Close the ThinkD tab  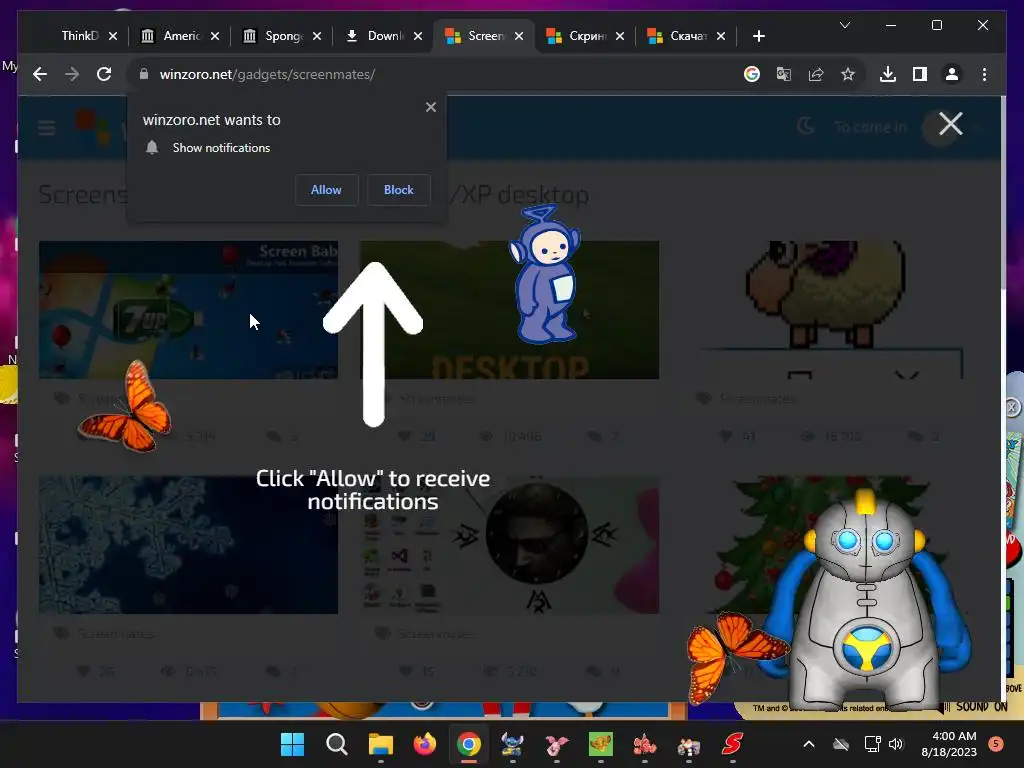[x=113, y=36]
